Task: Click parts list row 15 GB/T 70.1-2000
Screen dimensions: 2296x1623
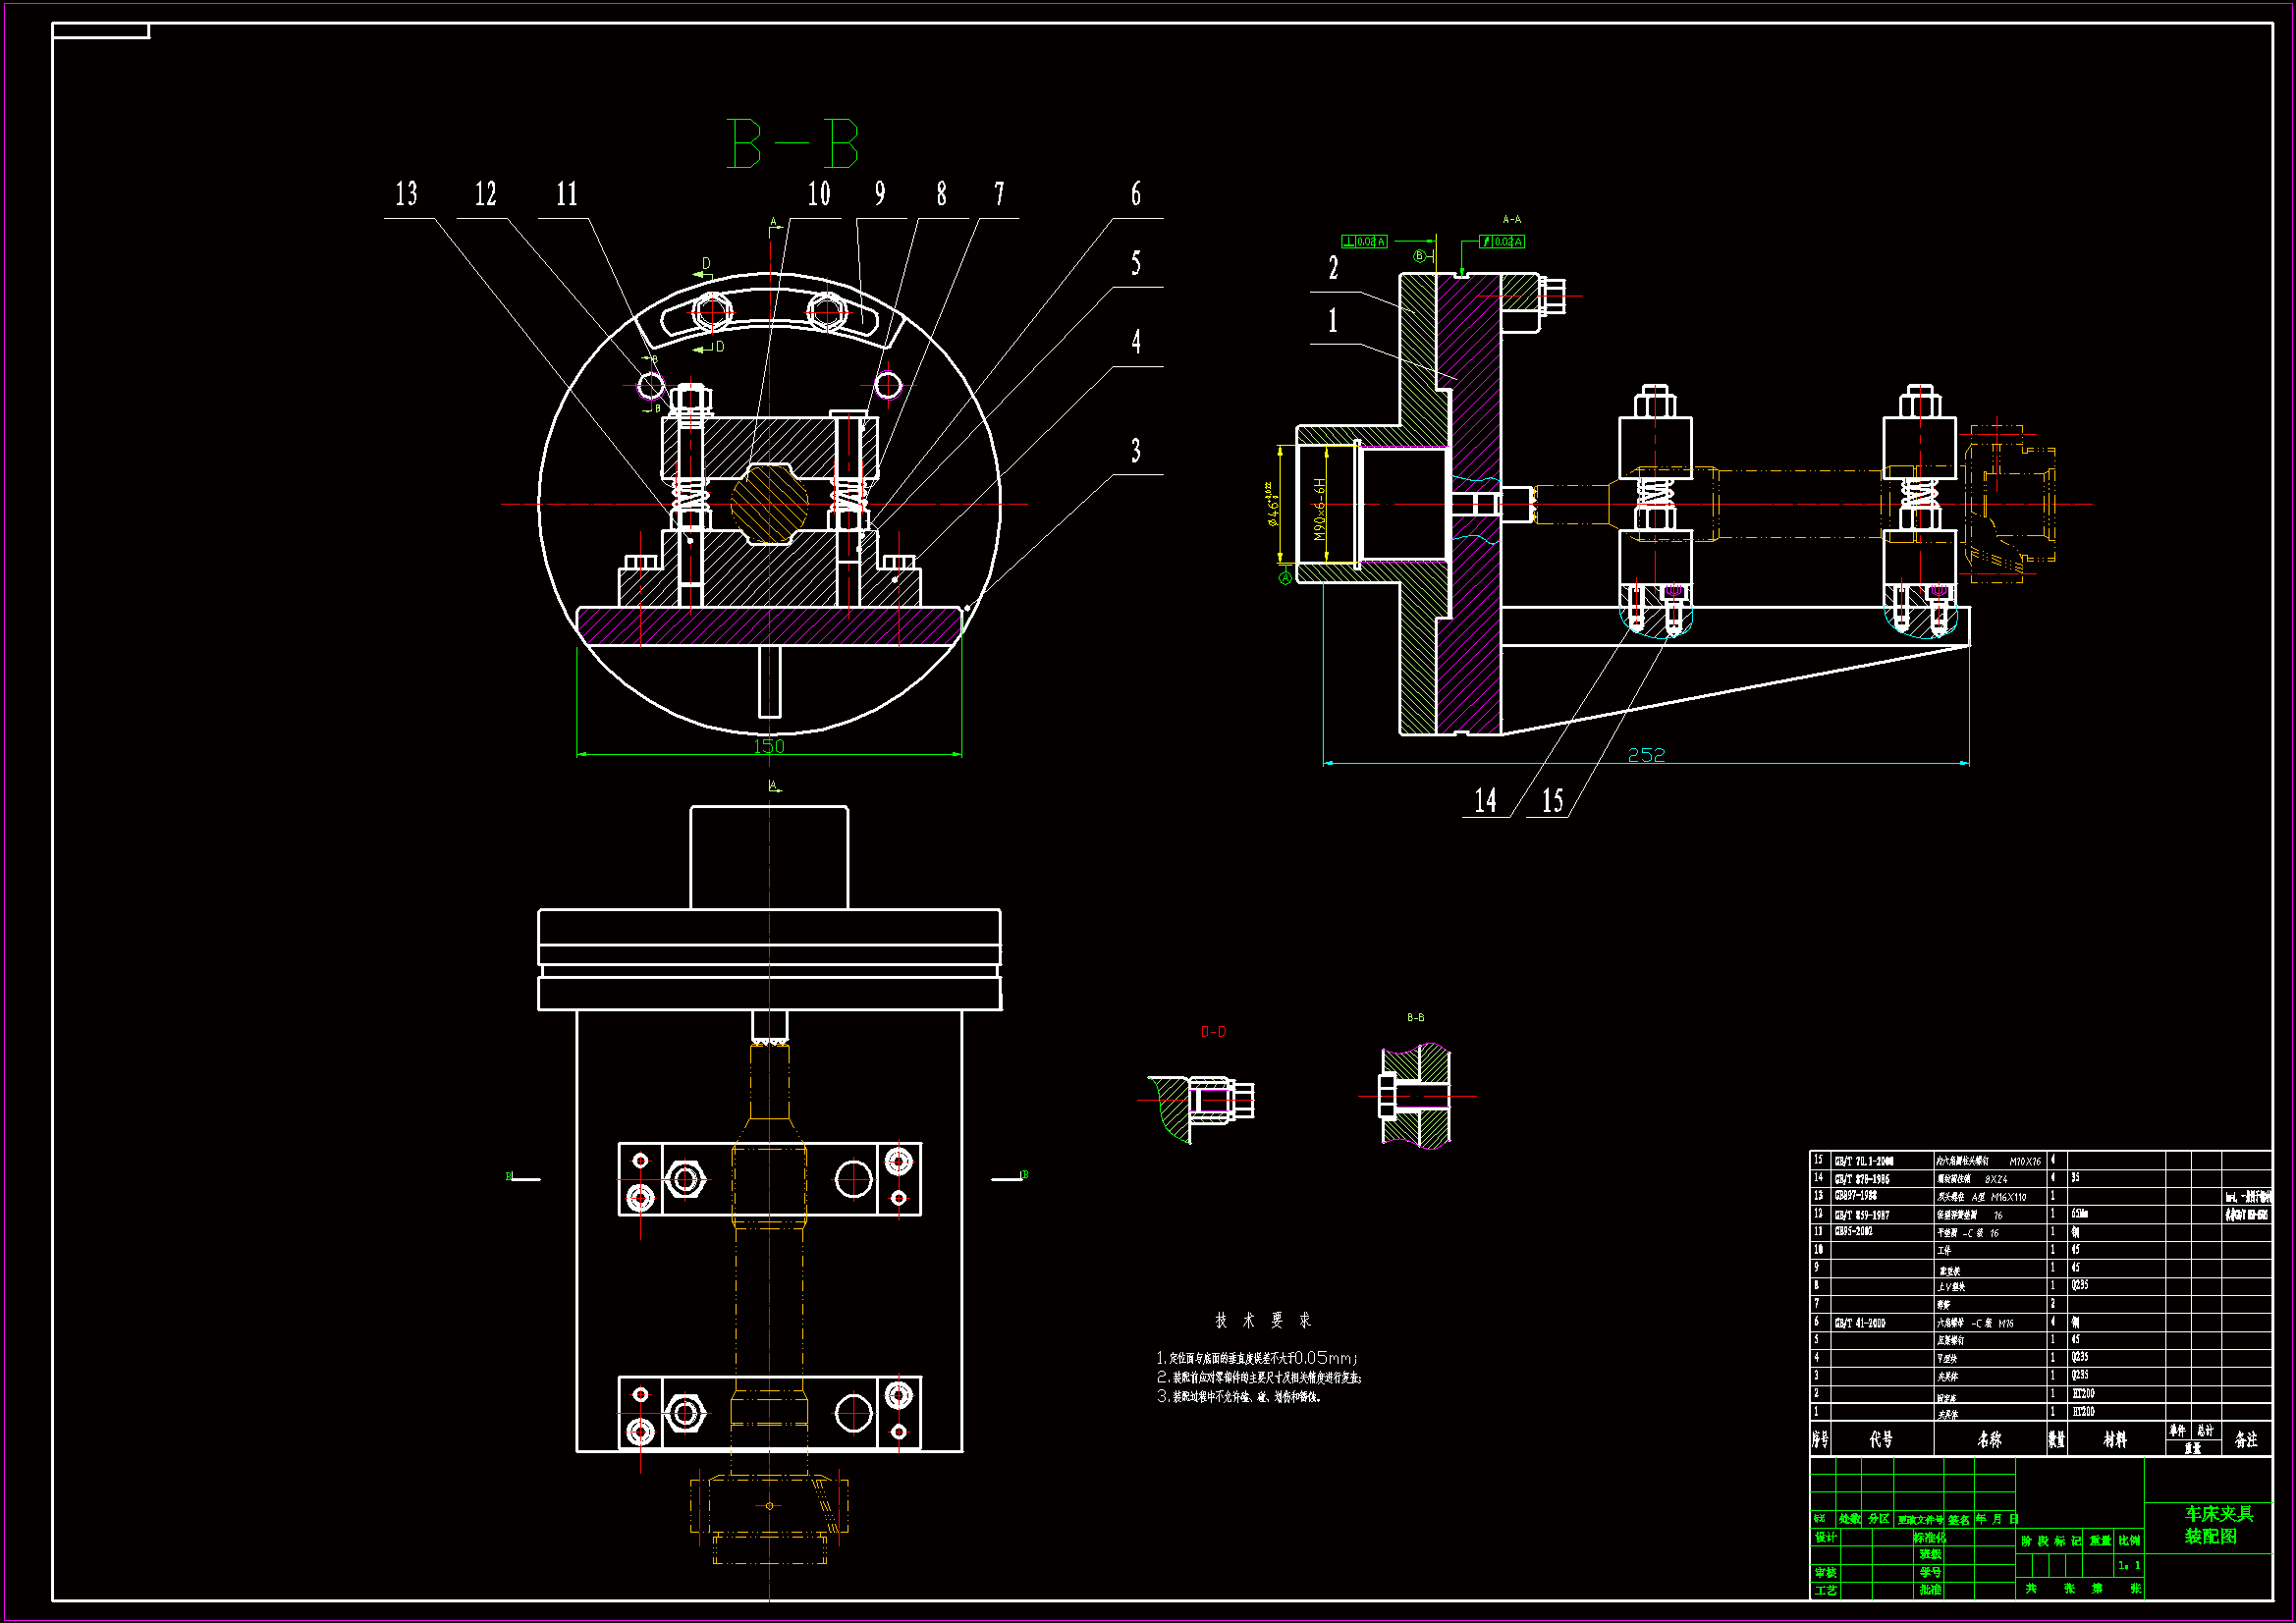Action: point(1863,1161)
